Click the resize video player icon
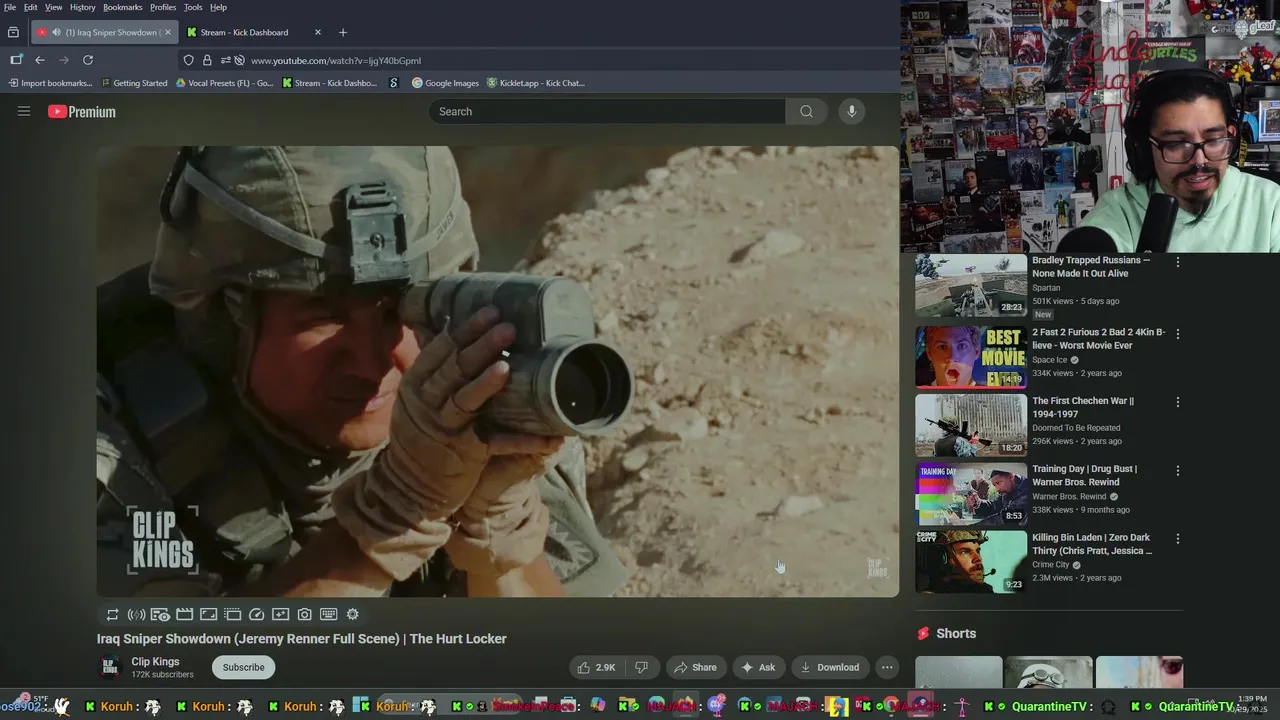The width and height of the screenshot is (1280, 720). pos(209,615)
